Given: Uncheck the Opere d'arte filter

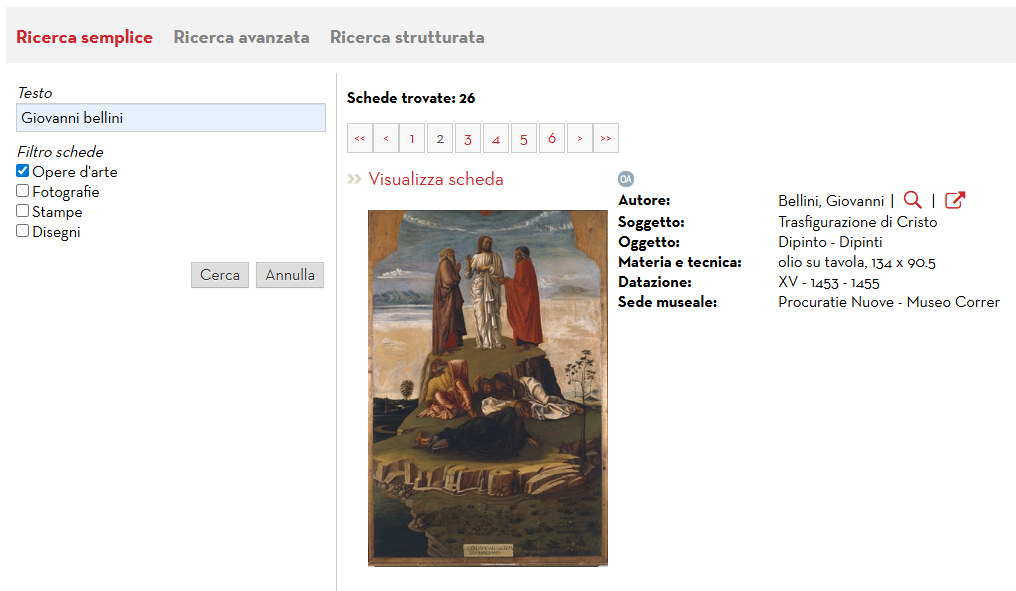Looking at the screenshot, I should 21,171.
